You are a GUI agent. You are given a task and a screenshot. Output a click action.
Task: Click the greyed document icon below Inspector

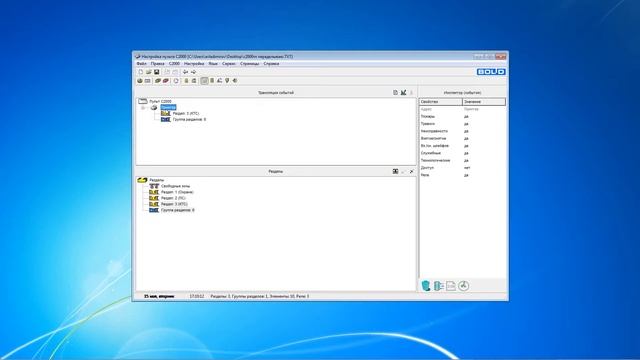coord(451,286)
